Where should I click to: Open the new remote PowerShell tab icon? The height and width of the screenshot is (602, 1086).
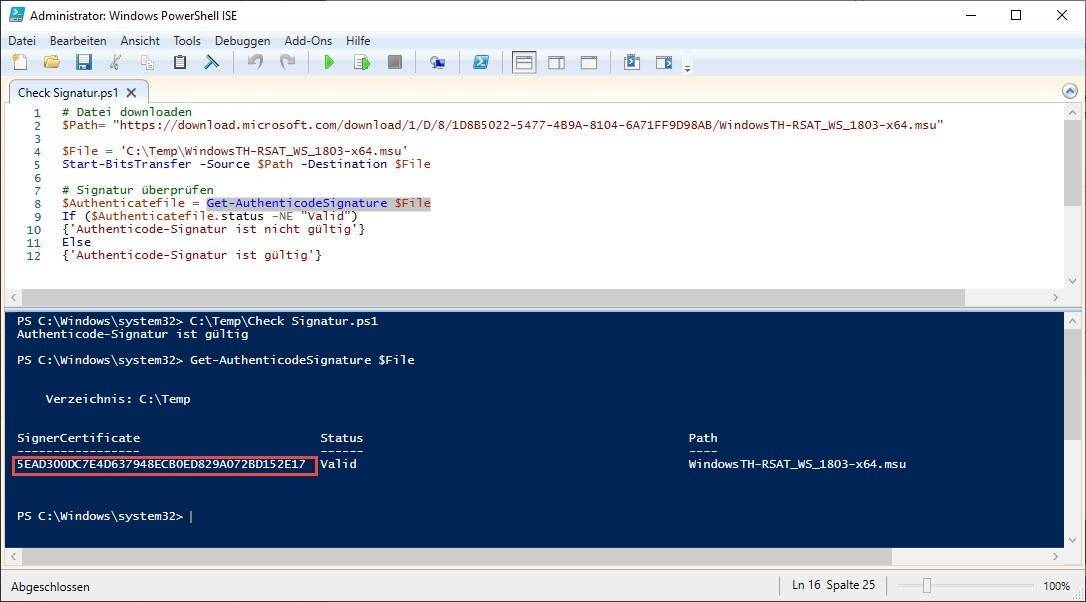[437, 62]
